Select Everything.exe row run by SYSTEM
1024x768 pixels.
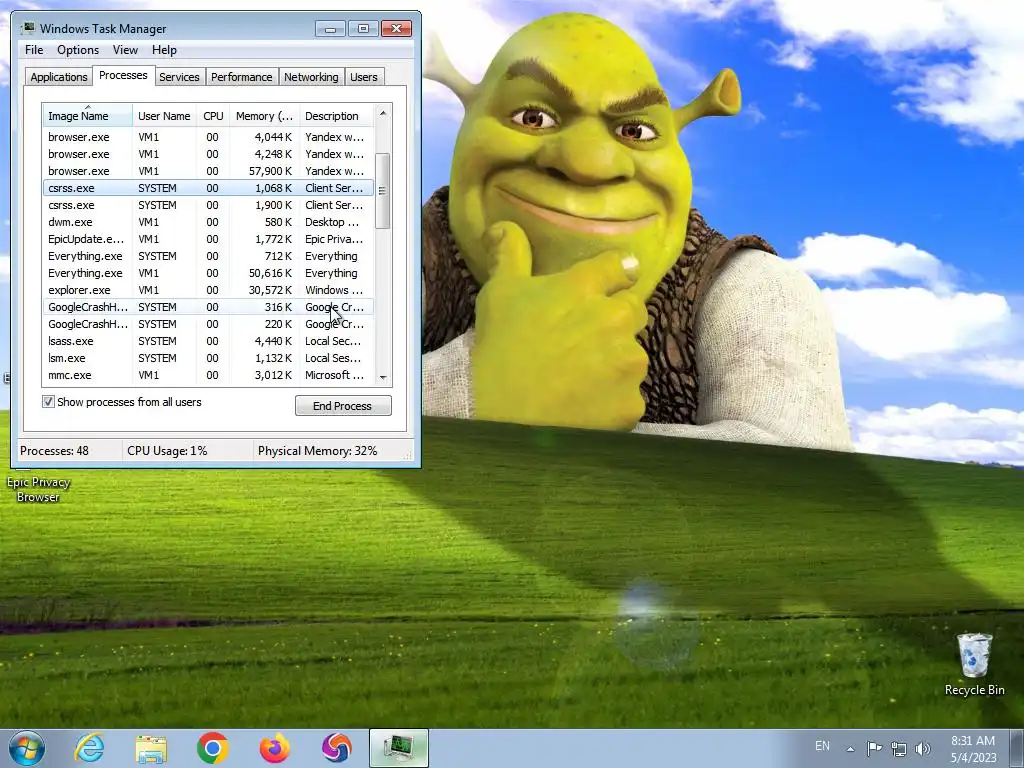pos(208,256)
